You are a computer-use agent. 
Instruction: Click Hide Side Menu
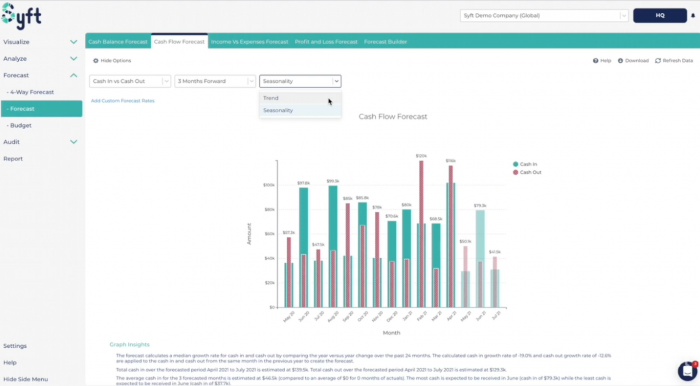click(x=25, y=379)
